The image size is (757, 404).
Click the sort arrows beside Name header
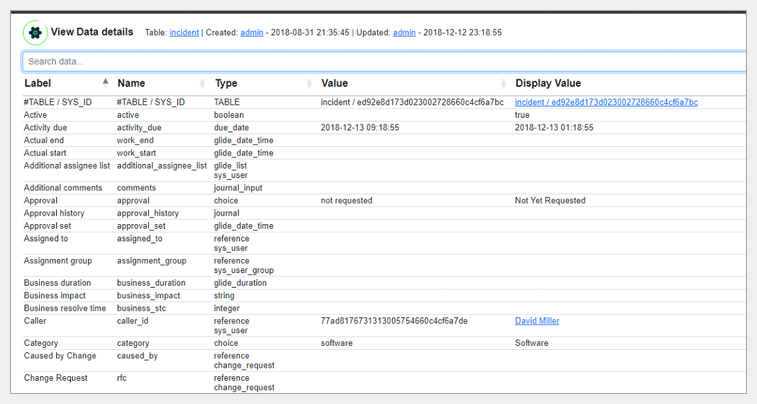[x=203, y=83]
